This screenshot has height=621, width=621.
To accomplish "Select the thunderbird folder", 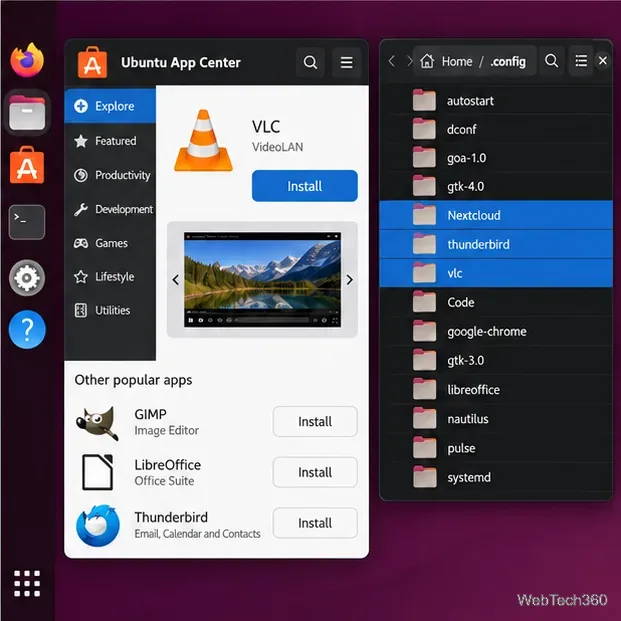I will tap(496, 244).
